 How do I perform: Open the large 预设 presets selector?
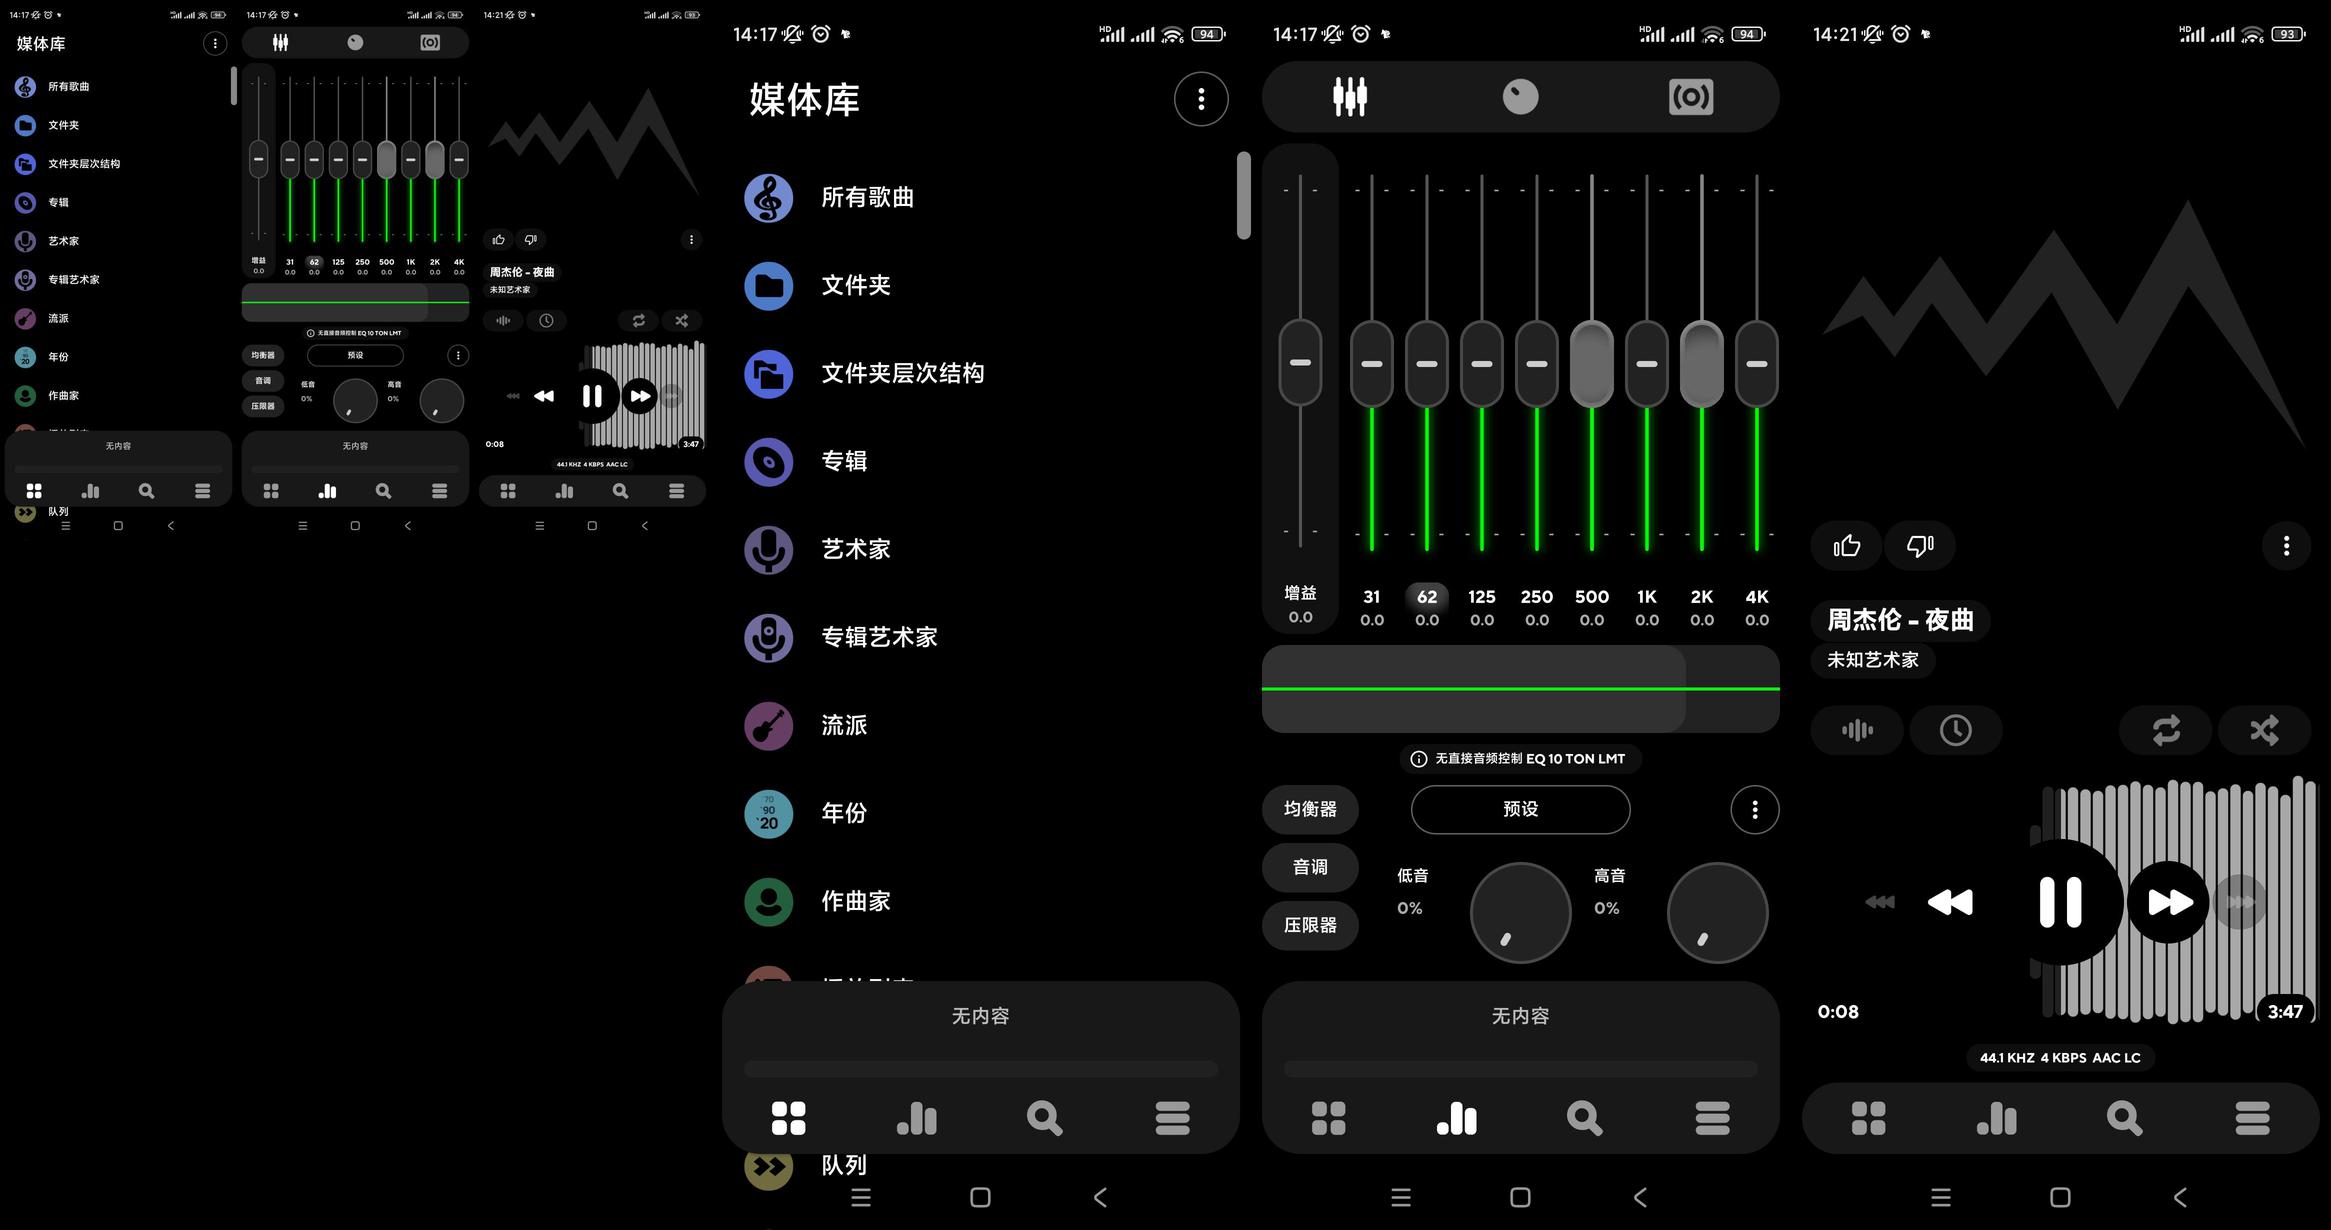[x=1520, y=809]
